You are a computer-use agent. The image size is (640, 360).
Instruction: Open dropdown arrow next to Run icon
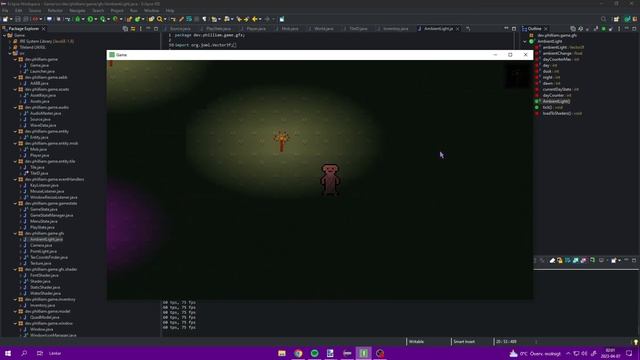point(96,19)
